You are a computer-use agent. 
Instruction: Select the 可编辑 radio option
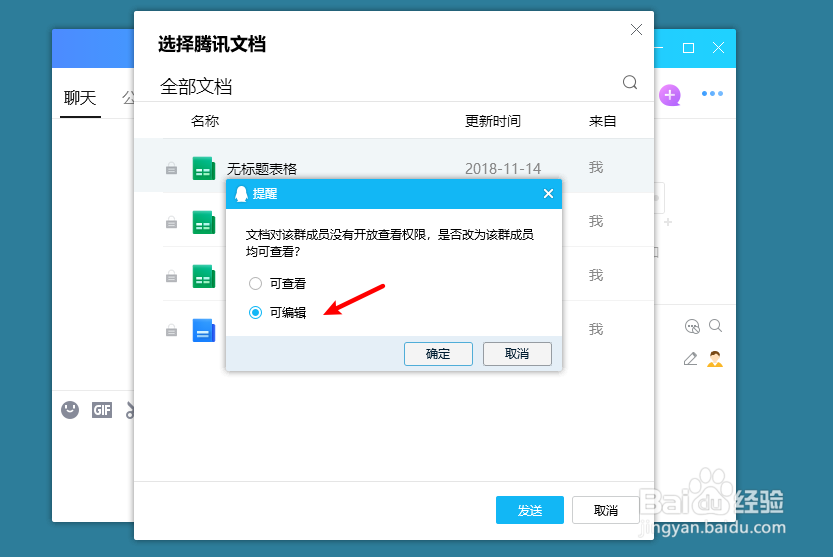click(256, 313)
